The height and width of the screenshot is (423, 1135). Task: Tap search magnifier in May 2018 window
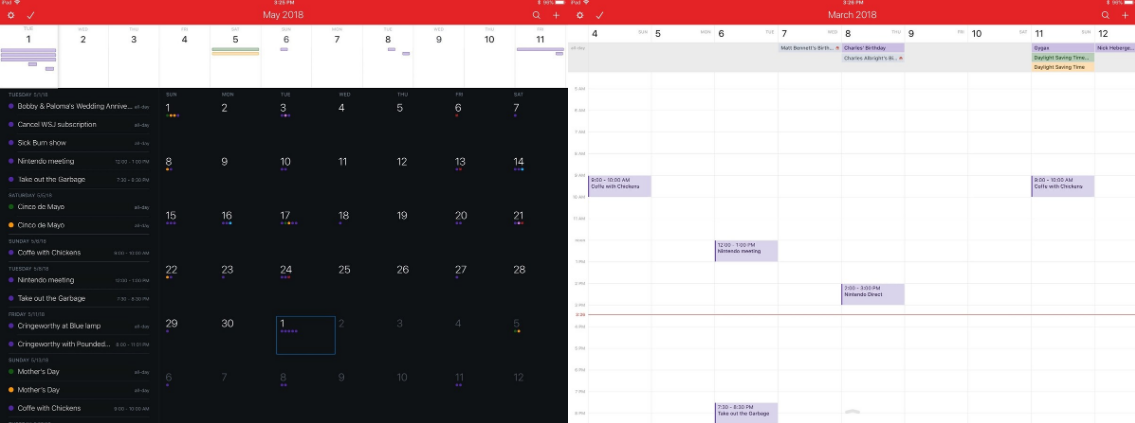coord(536,15)
